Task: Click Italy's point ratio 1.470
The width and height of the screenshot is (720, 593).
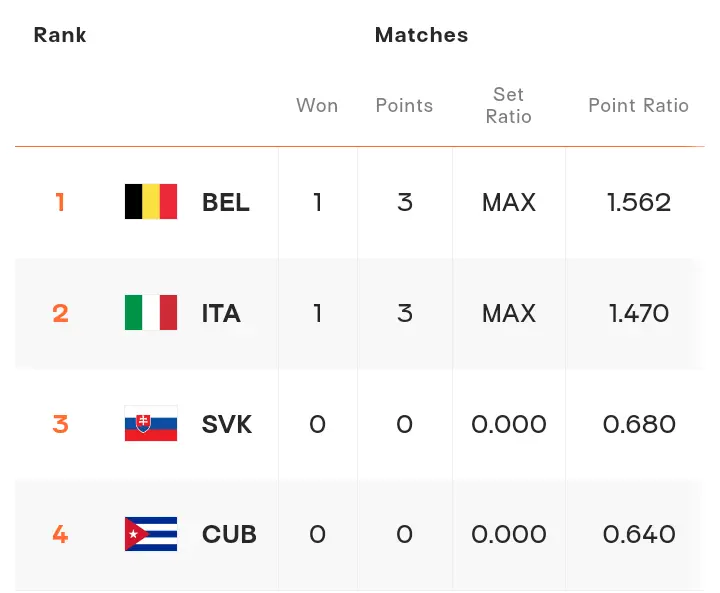Action: tap(639, 313)
